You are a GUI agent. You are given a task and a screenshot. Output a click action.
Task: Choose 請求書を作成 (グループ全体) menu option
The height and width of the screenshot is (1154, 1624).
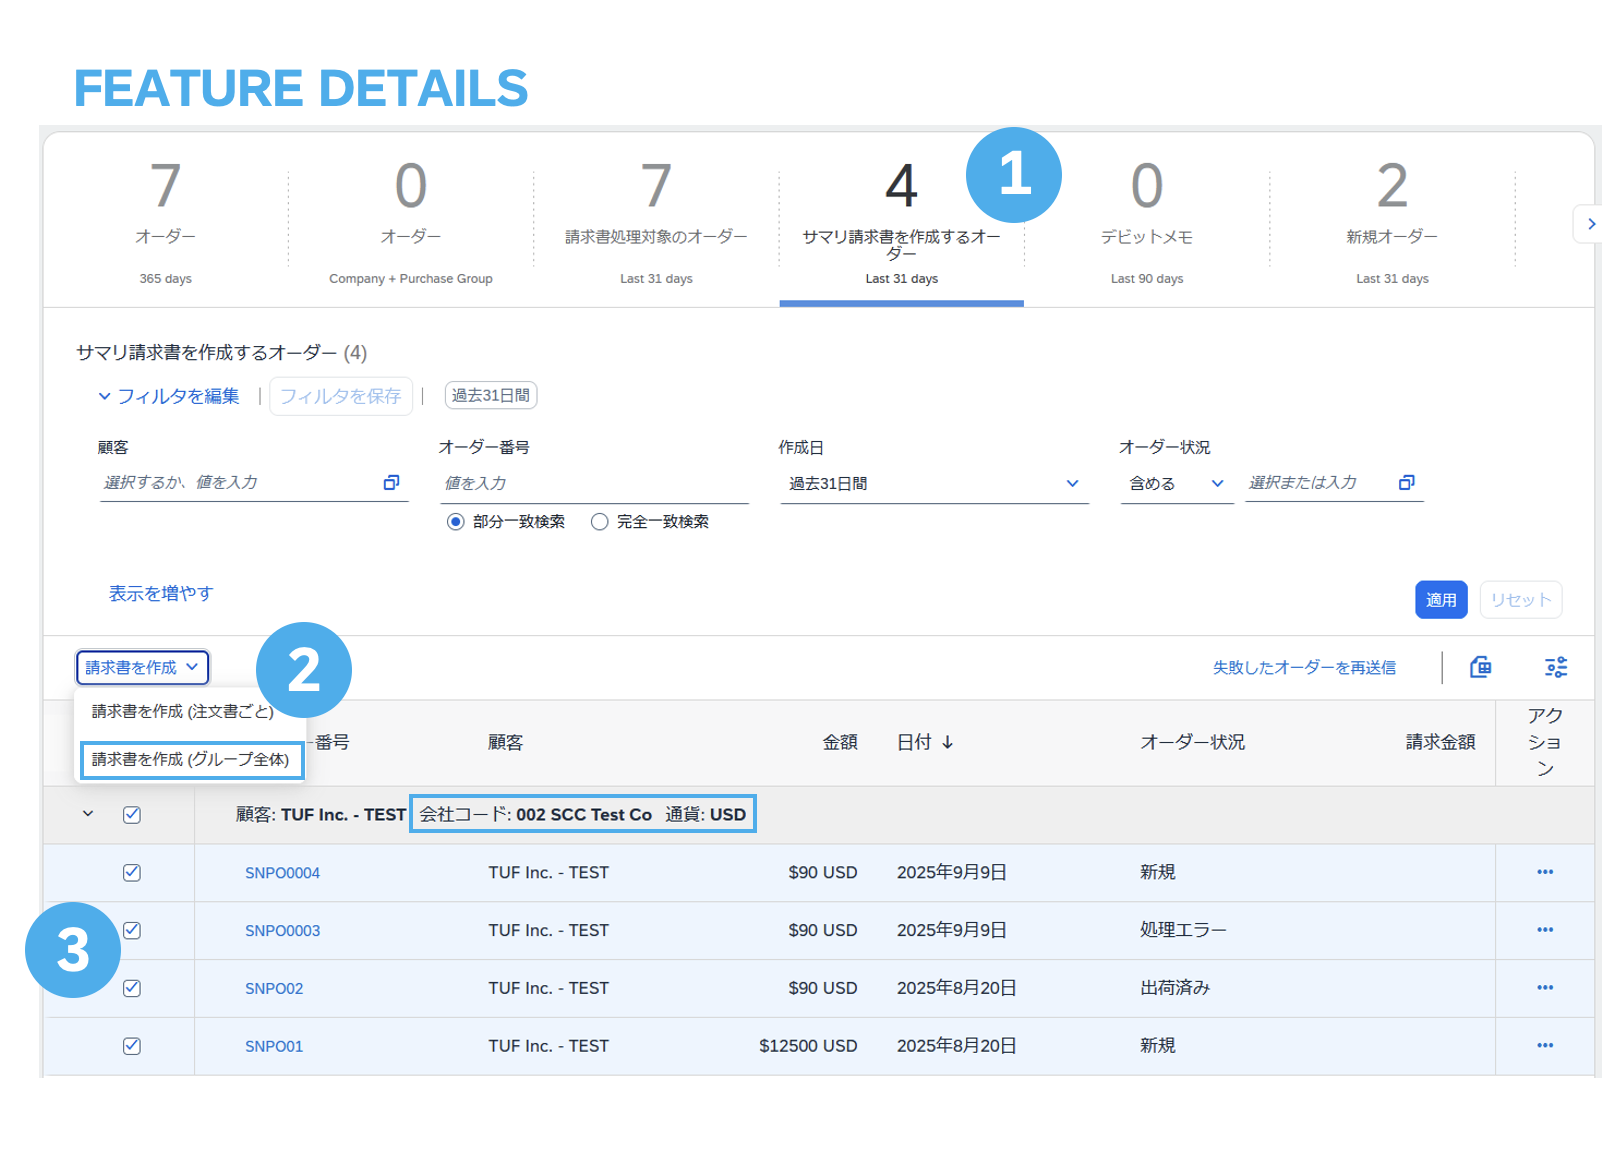click(190, 760)
